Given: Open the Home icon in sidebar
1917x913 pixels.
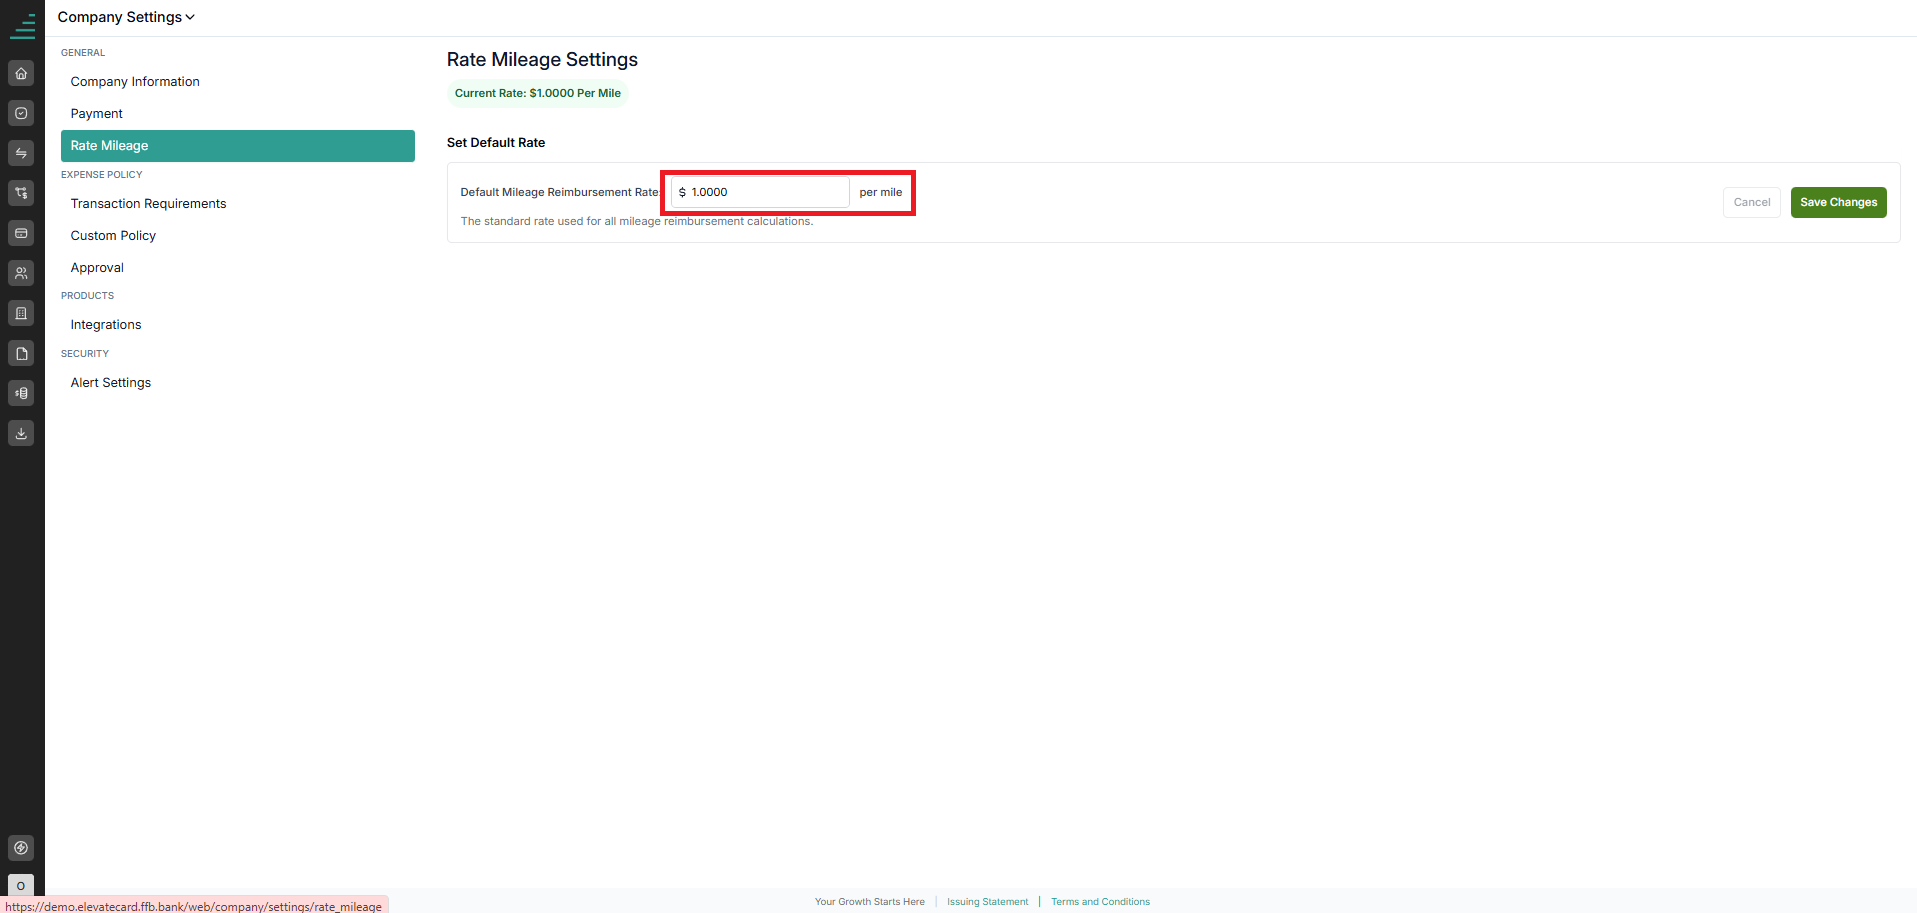Looking at the screenshot, I should (x=21, y=73).
